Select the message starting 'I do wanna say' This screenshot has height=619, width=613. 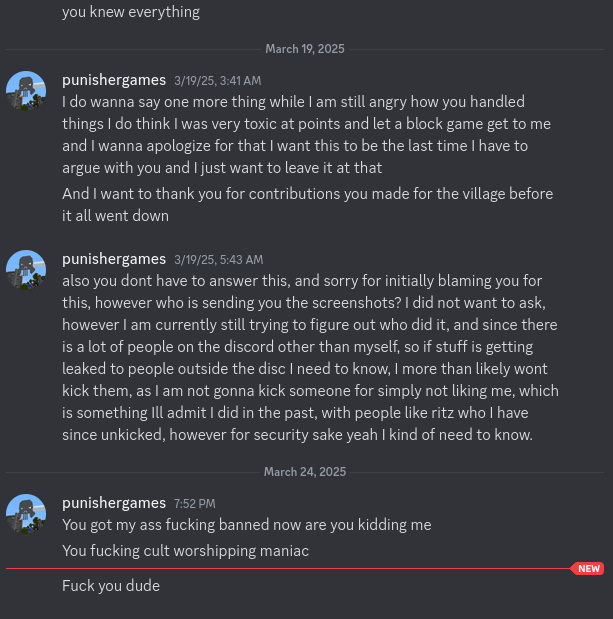(x=306, y=135)
